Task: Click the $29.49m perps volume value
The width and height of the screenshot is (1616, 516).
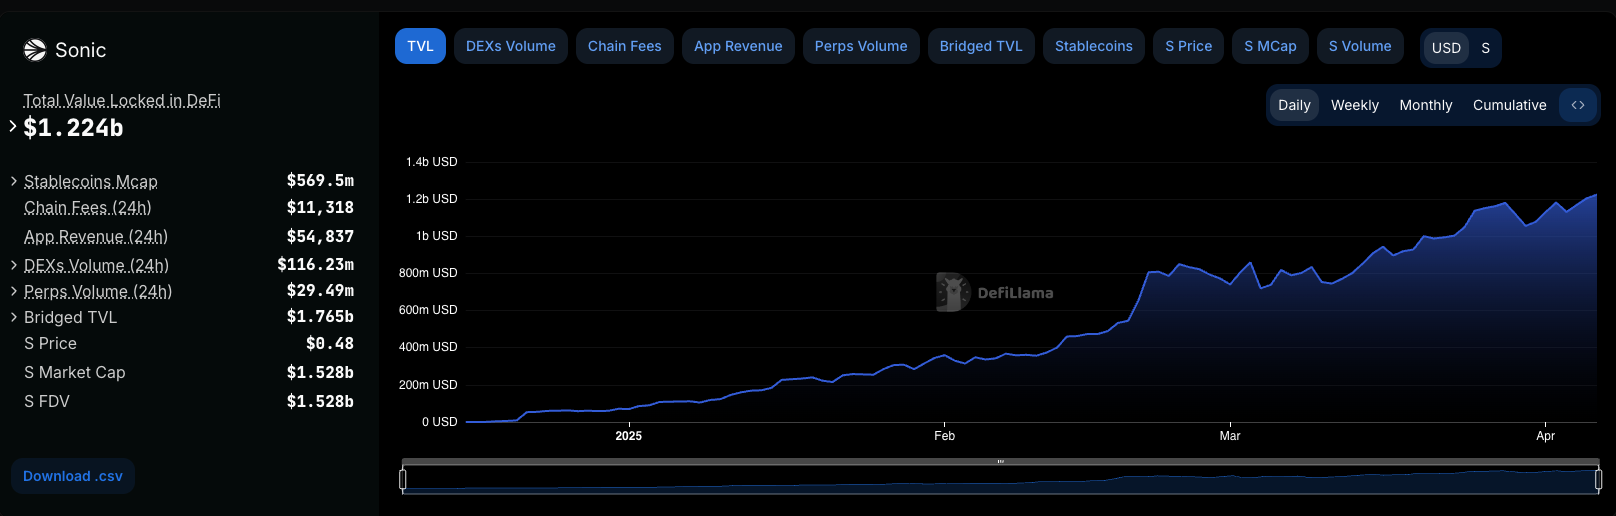Action: 320,290
